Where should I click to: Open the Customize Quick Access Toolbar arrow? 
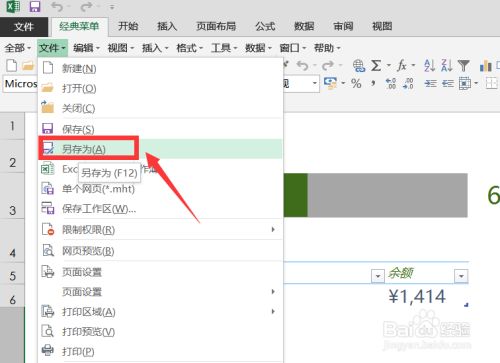112,7
